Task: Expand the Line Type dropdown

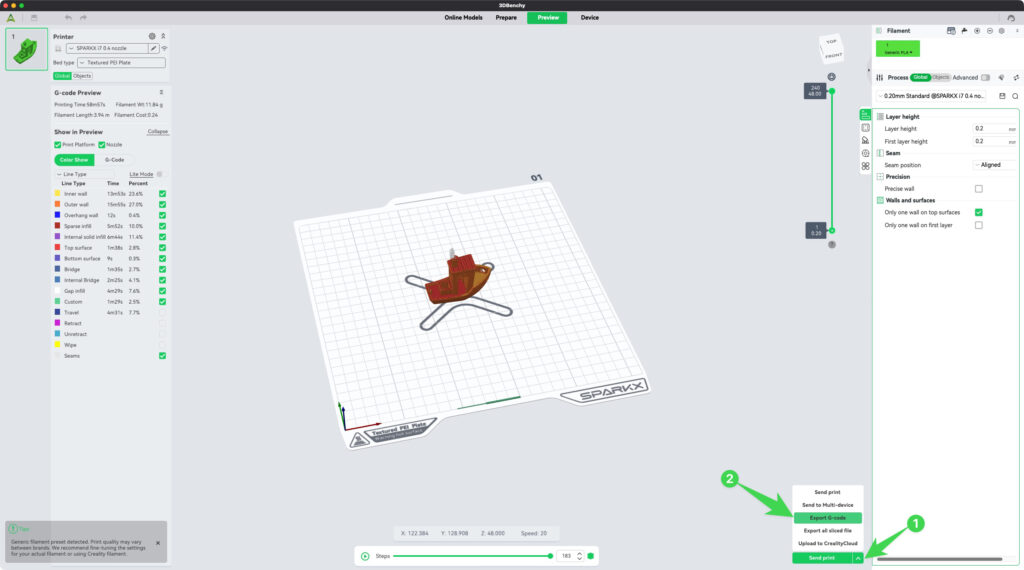Action: (x=84, y=174)
